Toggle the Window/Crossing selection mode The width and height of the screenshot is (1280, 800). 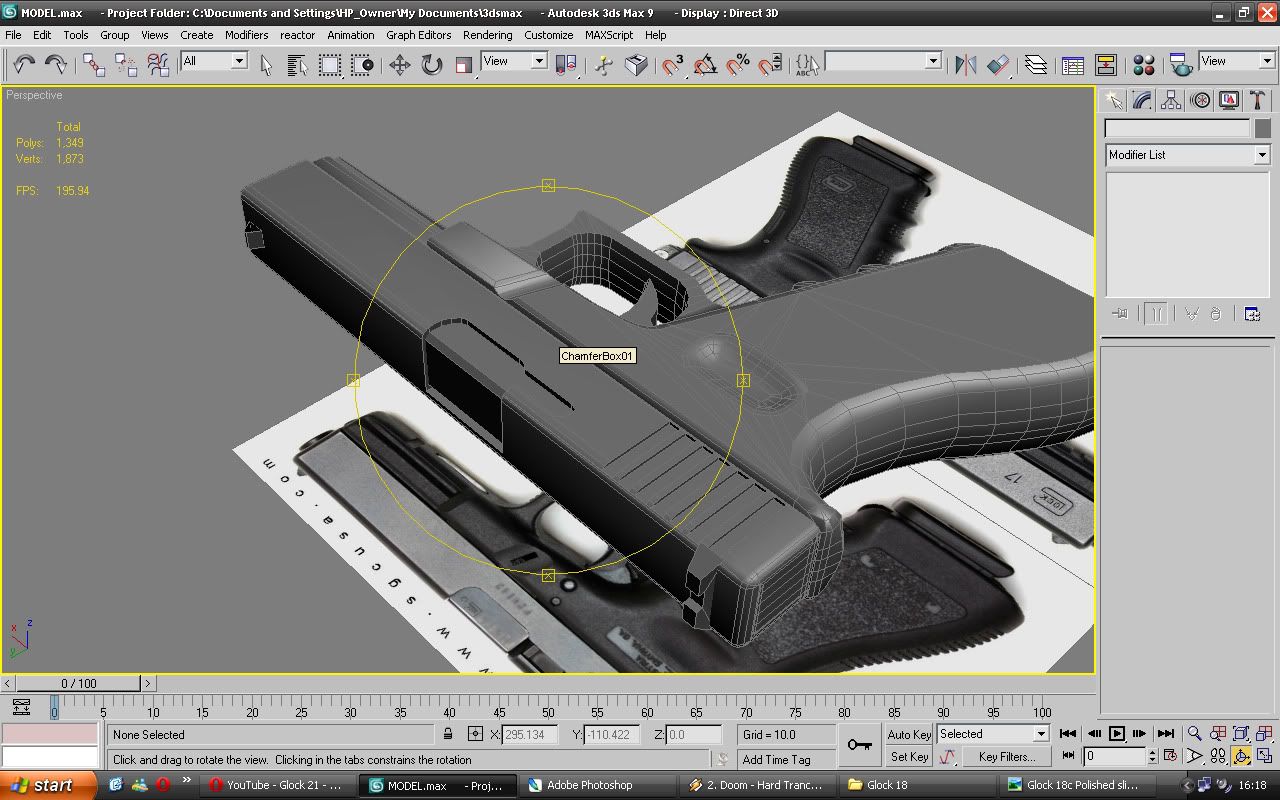[362, 65]
